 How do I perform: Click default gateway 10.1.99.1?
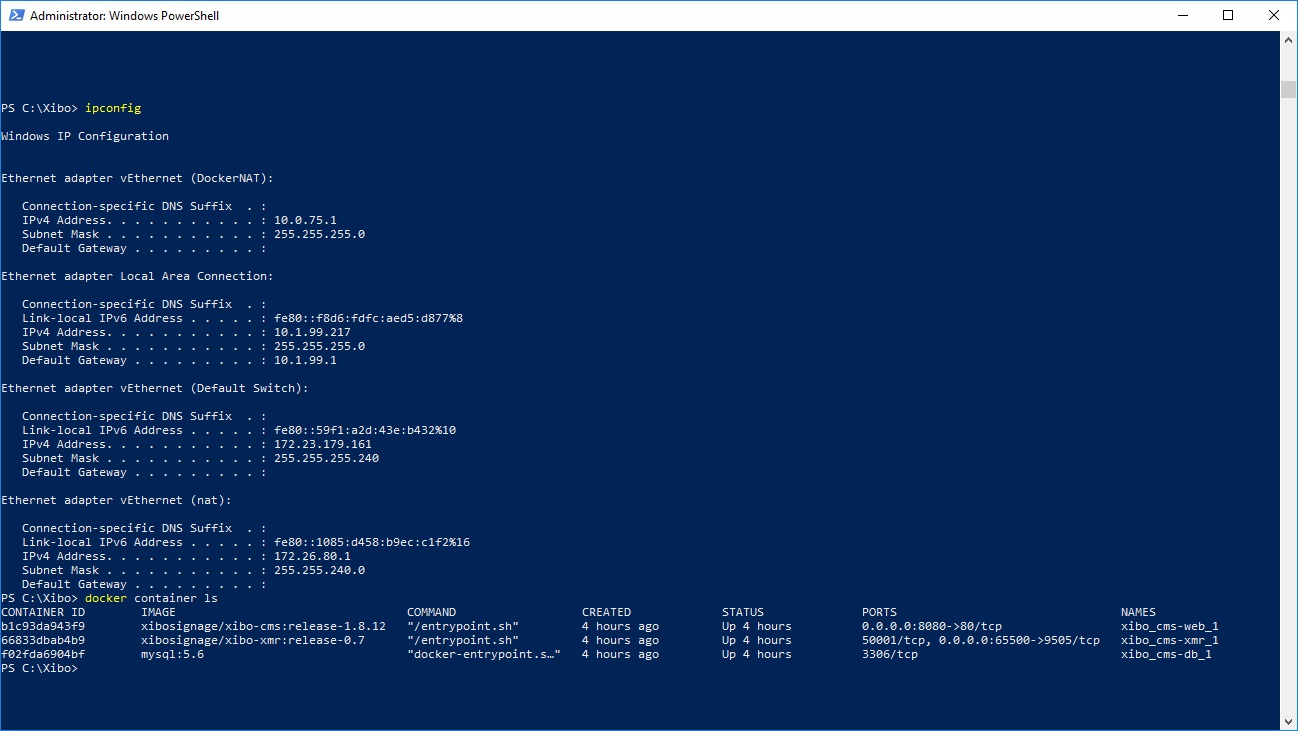[306, 360]
